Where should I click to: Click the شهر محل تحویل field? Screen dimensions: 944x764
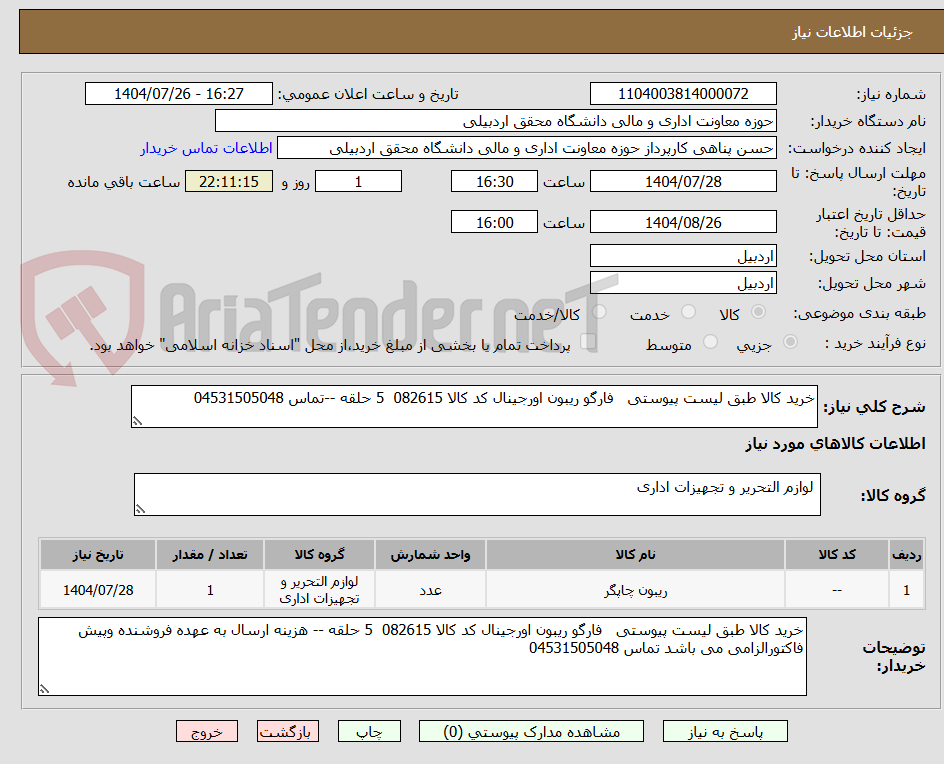pos(683,283)
